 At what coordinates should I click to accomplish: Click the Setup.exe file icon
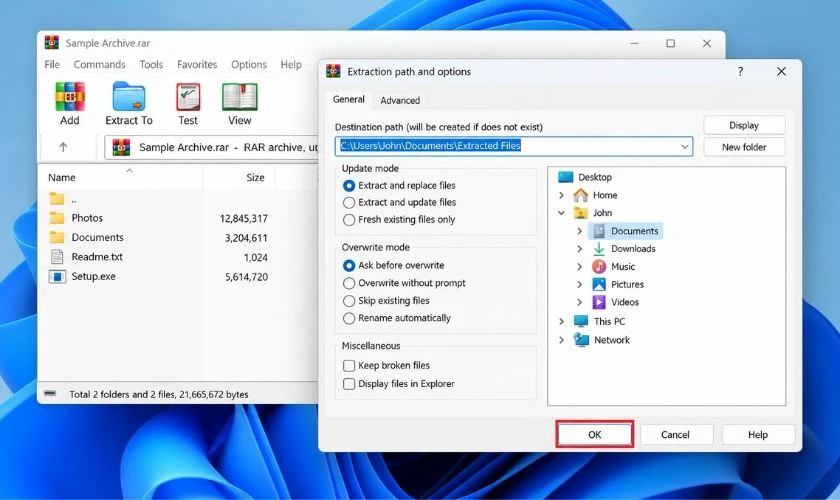click(x=57, y=277)
